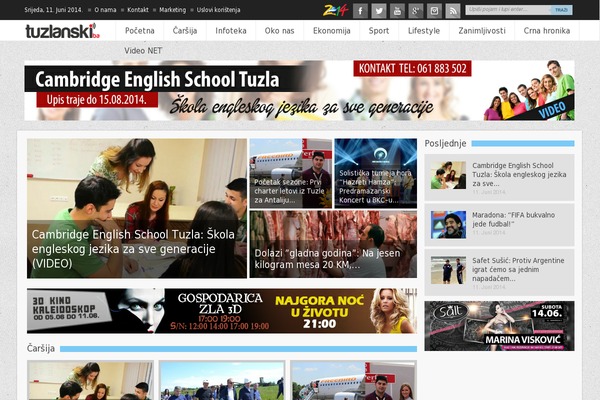The width and height of the screenshot is (600, 400).
Task: Open the Uslovi korištenja link
Action: click(x=218, y=10)
